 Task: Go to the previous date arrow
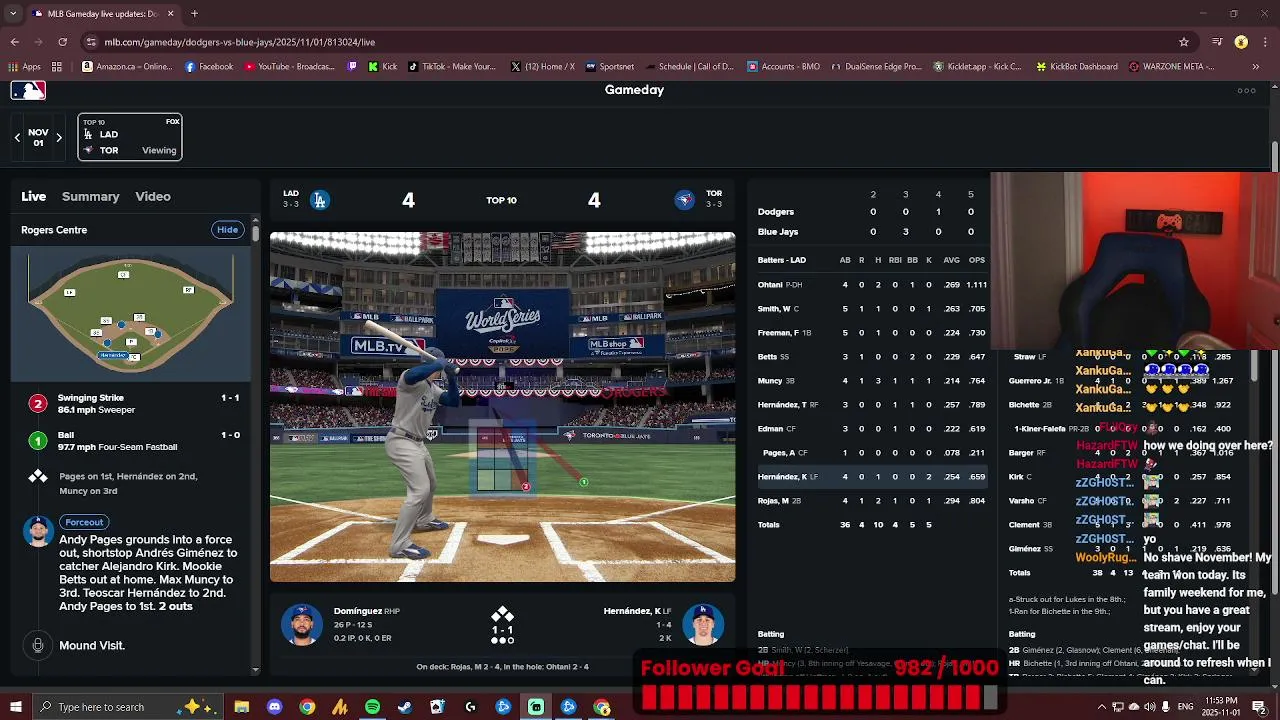point(17,138)
